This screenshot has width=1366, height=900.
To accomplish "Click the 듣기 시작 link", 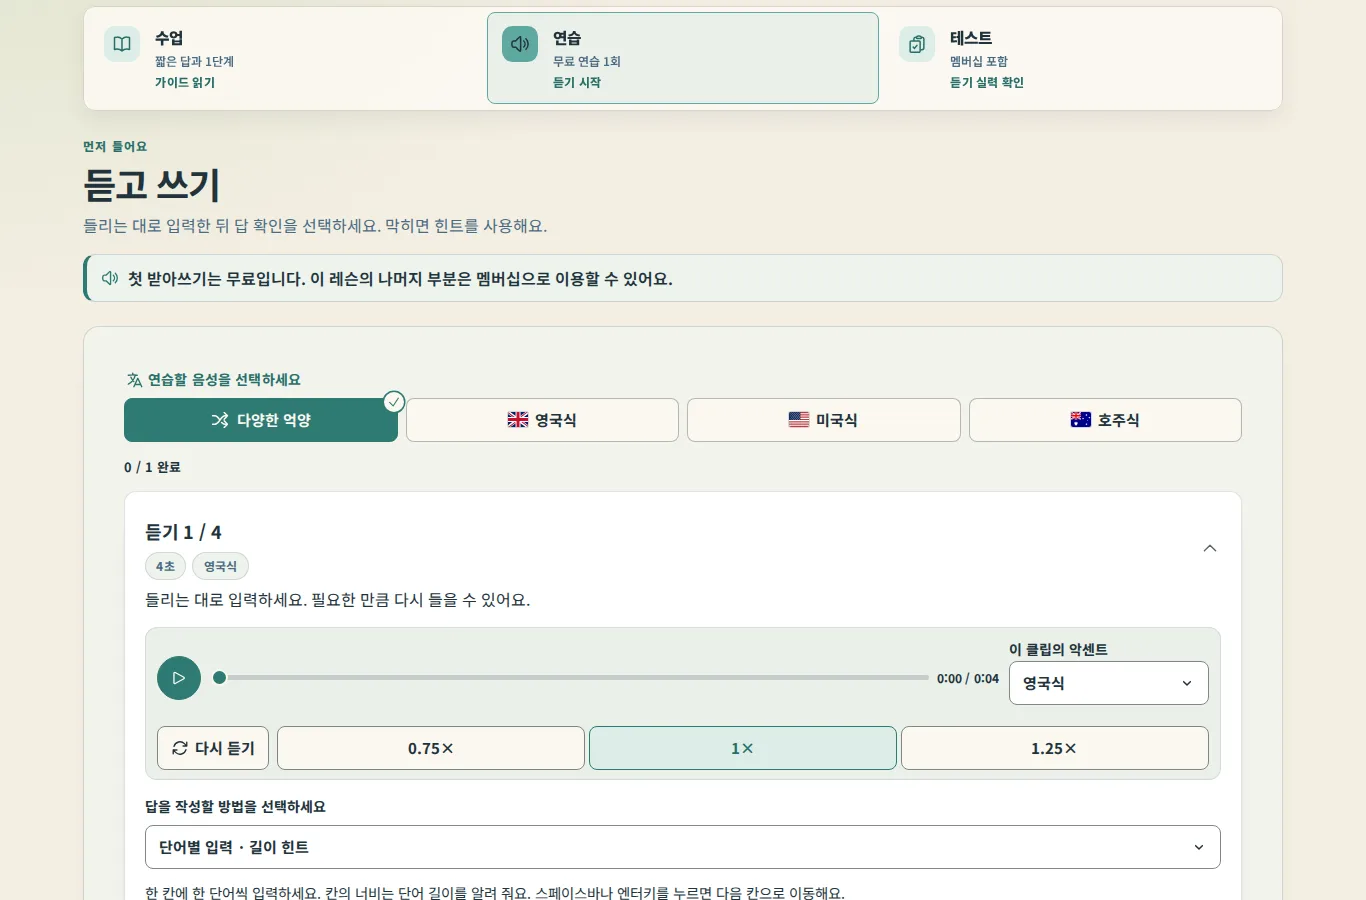I will click(577, 83).
